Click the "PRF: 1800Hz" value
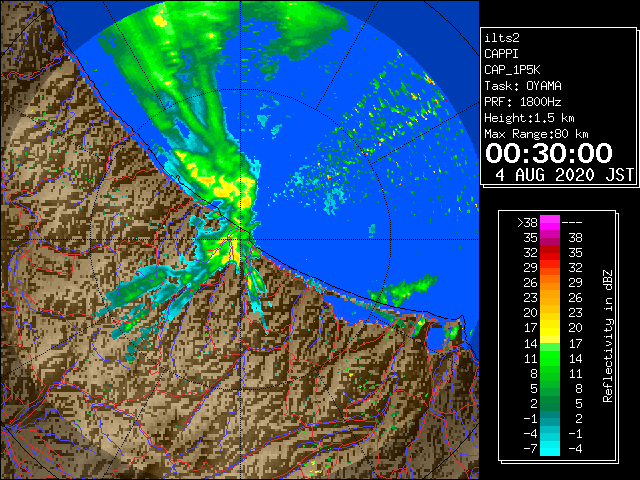 (x=523, y=102)
